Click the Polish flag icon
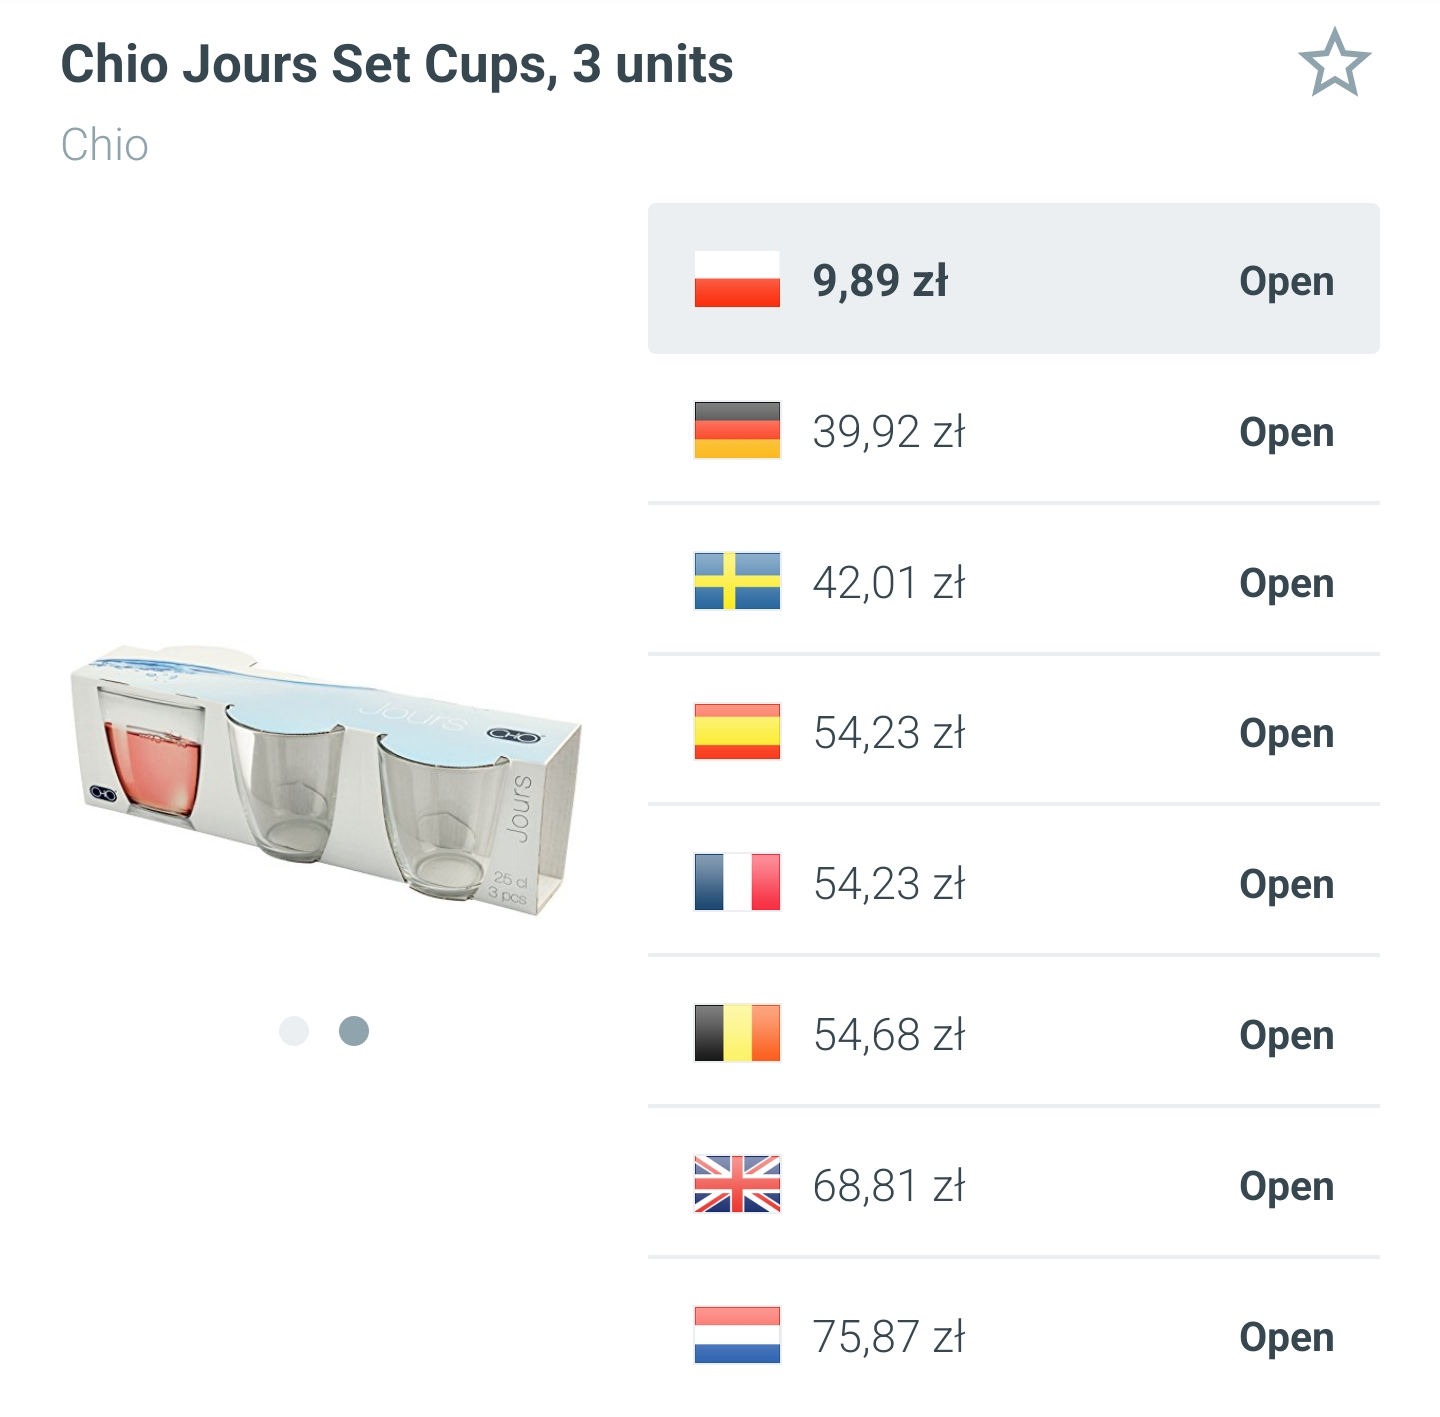The width and height of the screenshot is (1440, 1417). 736,281
